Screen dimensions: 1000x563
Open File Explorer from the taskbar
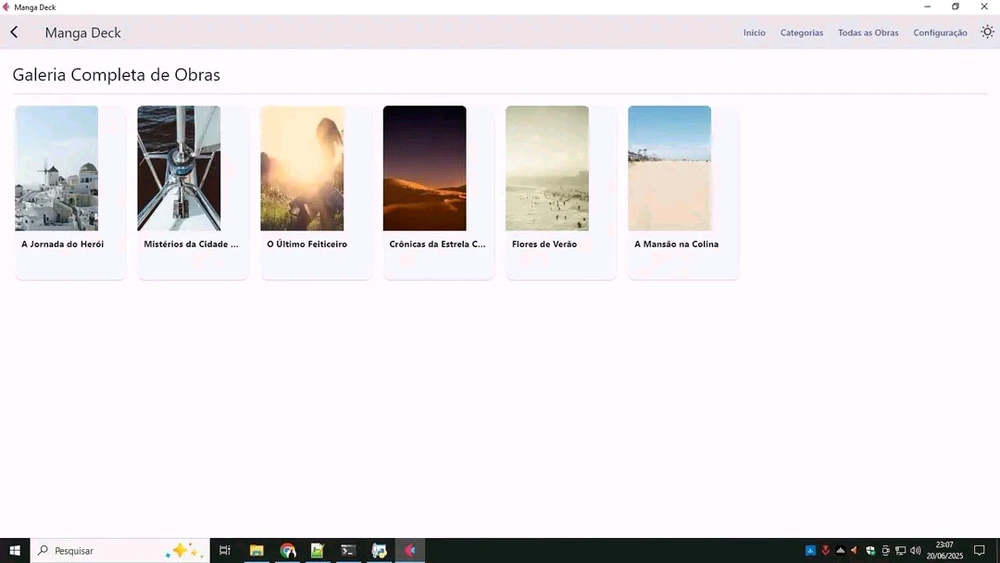pyautogui.click(x=257, y=550)
